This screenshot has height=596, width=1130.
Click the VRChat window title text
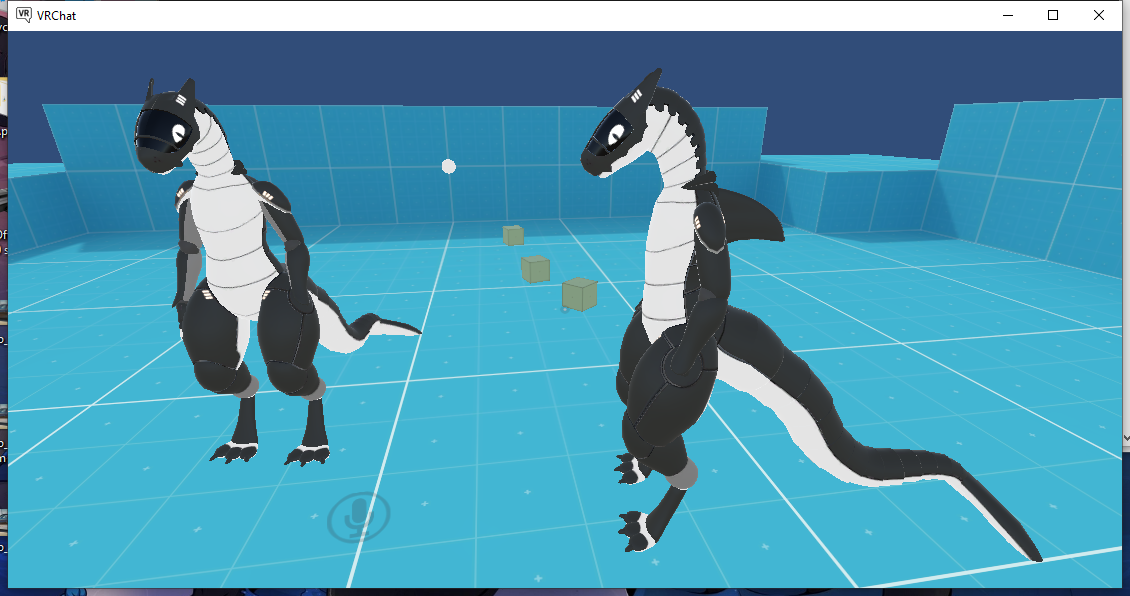pos(56,16)
